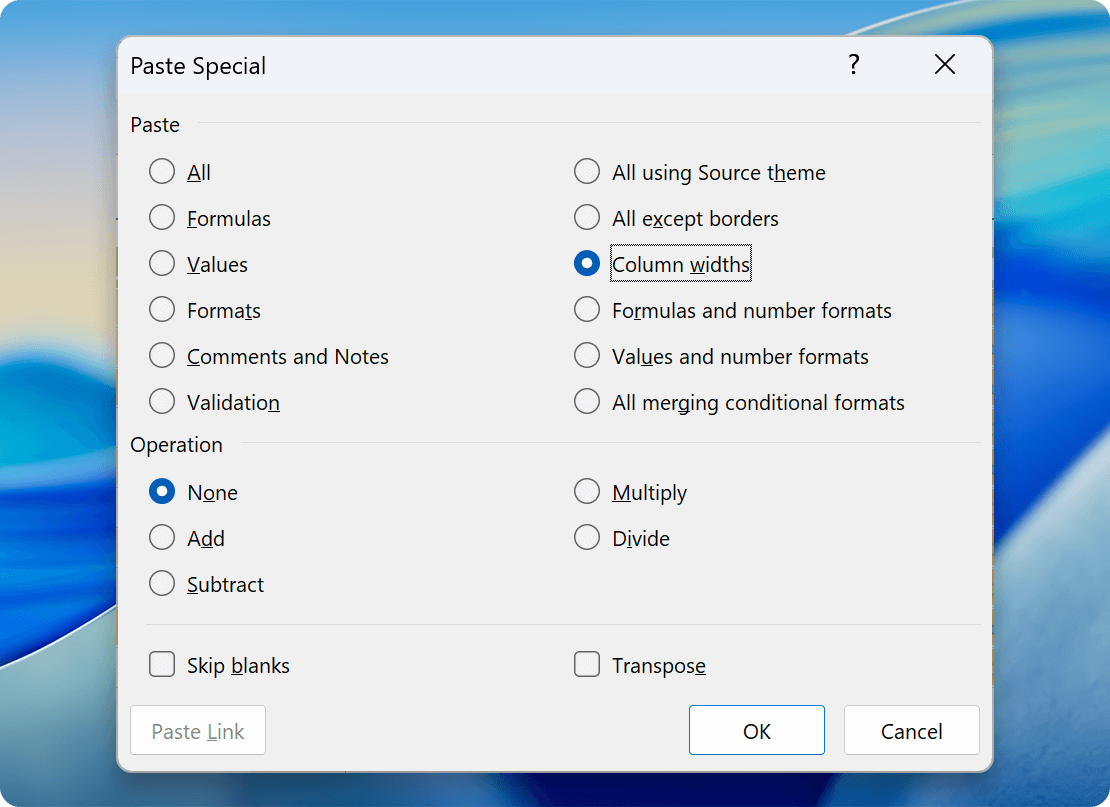Cancel the Paste Special dialog
The image size is (1110, 807).
point(911,730)
